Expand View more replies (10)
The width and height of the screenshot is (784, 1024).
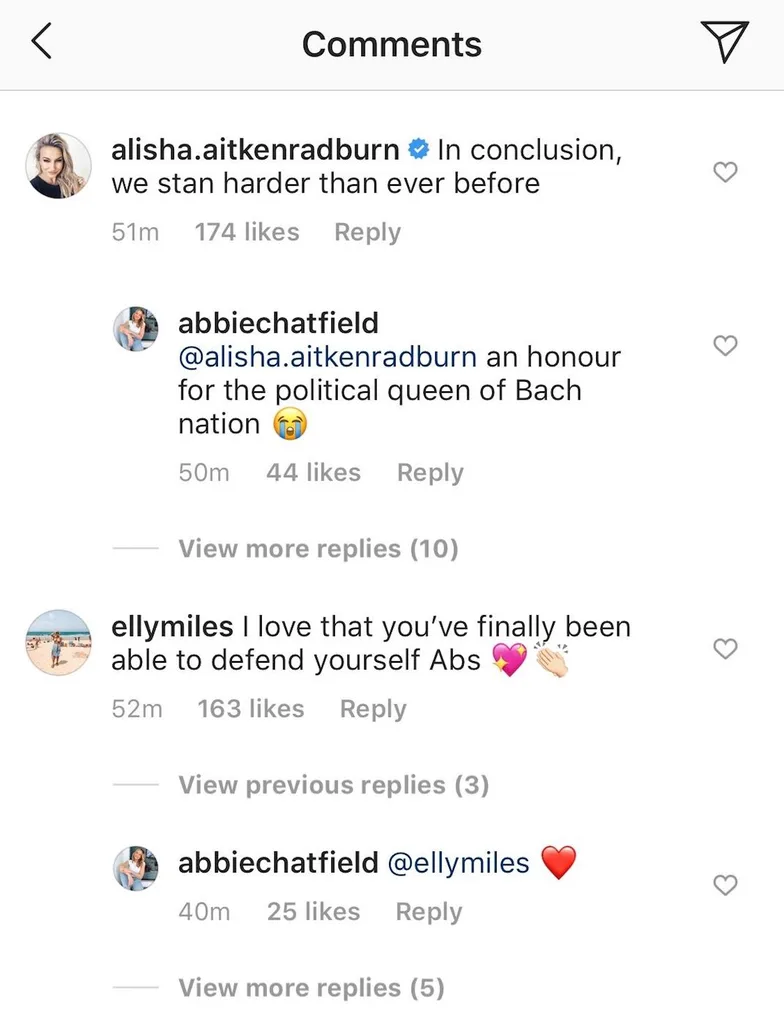[318, 549]
